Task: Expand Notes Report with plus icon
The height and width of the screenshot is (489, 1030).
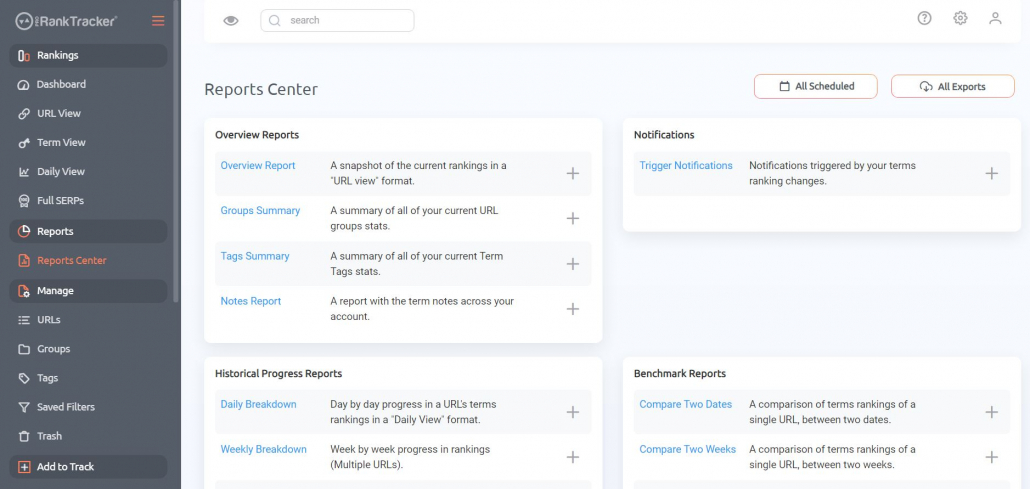Action: click(x=573, y=309)
